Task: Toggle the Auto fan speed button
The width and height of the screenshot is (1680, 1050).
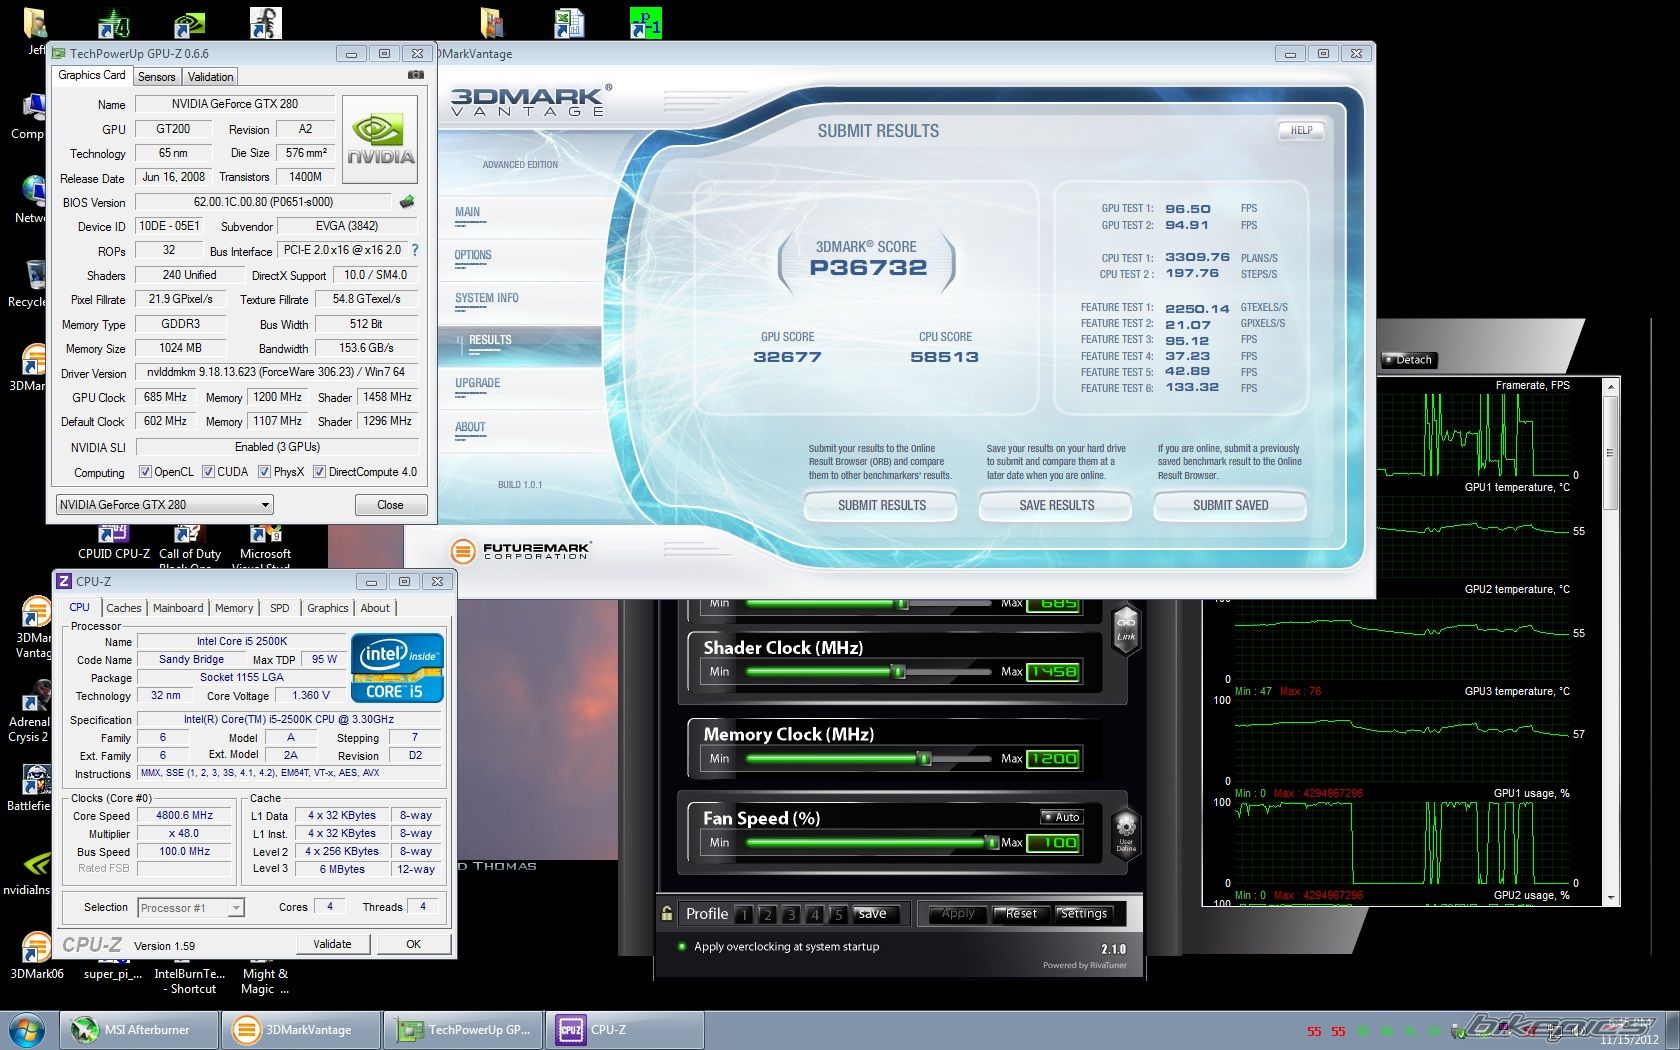Action: [x=1062, y=817]
